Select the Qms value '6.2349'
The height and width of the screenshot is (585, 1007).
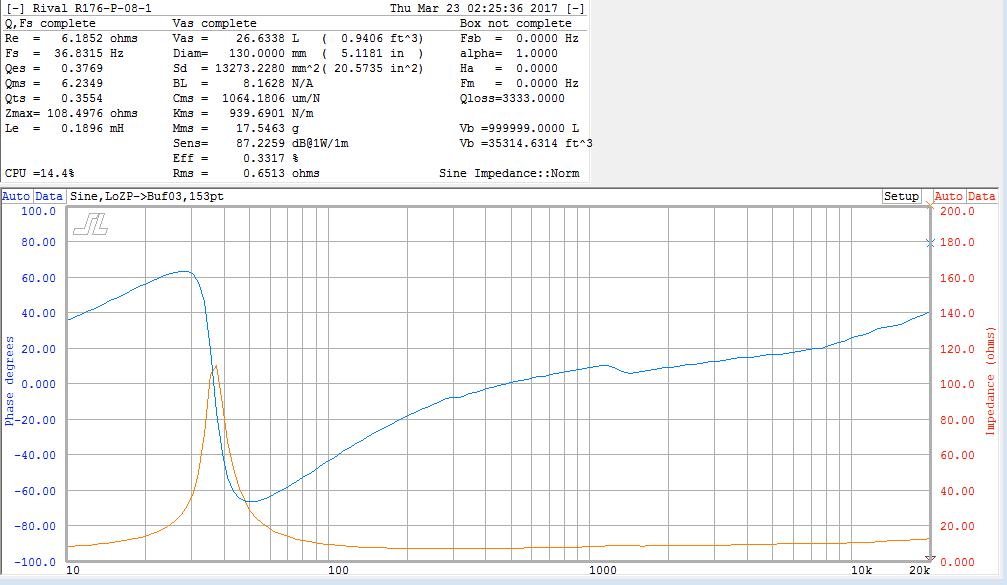click(x=82, y=83)
